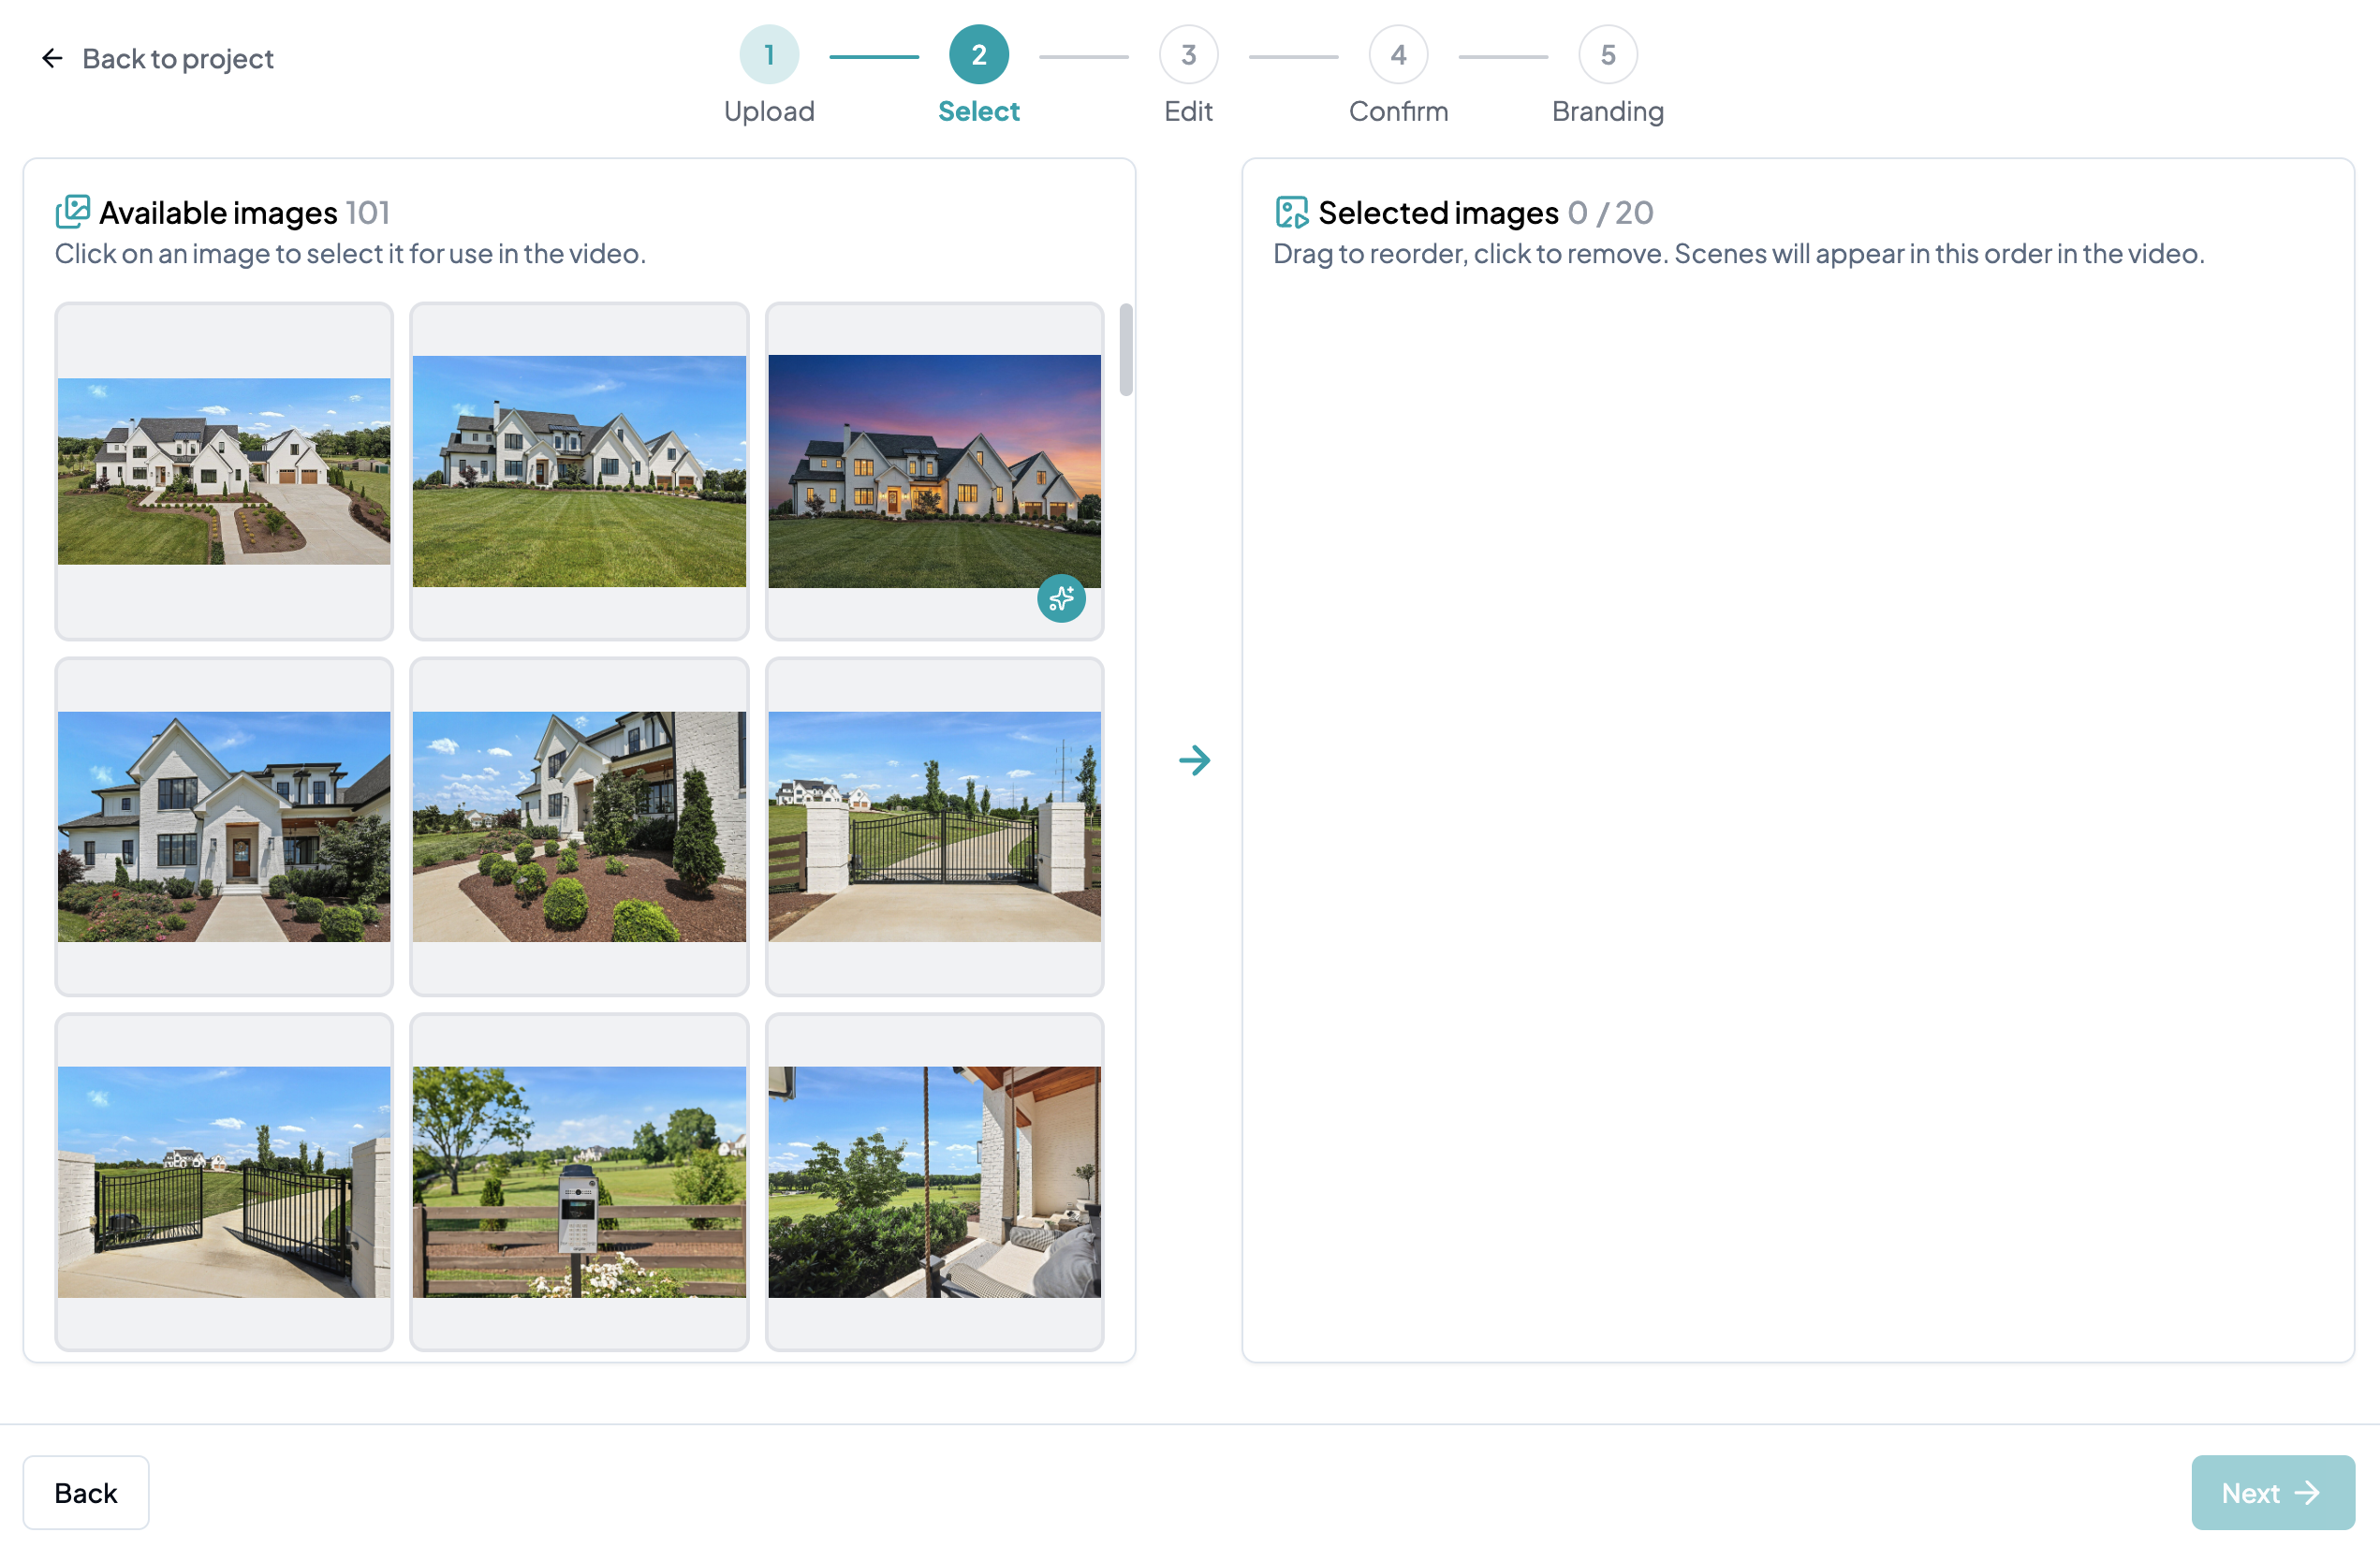Select the daytime front lawn house photo

(x=579, y=471)
